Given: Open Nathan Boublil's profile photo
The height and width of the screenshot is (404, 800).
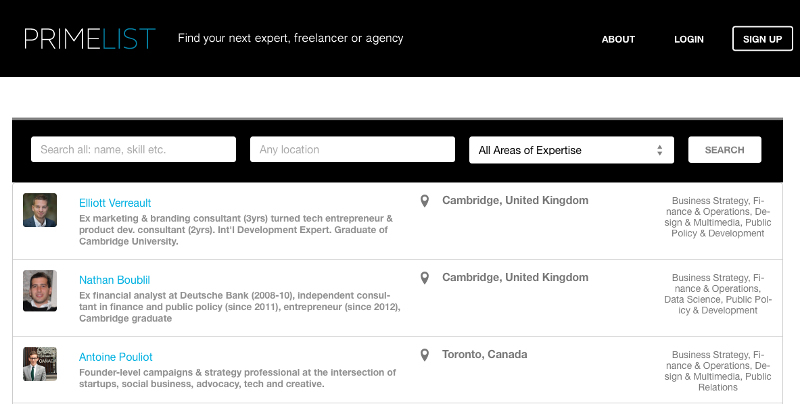Looking at the screenshot, I should pyautogui.click(x=40, y=290).
